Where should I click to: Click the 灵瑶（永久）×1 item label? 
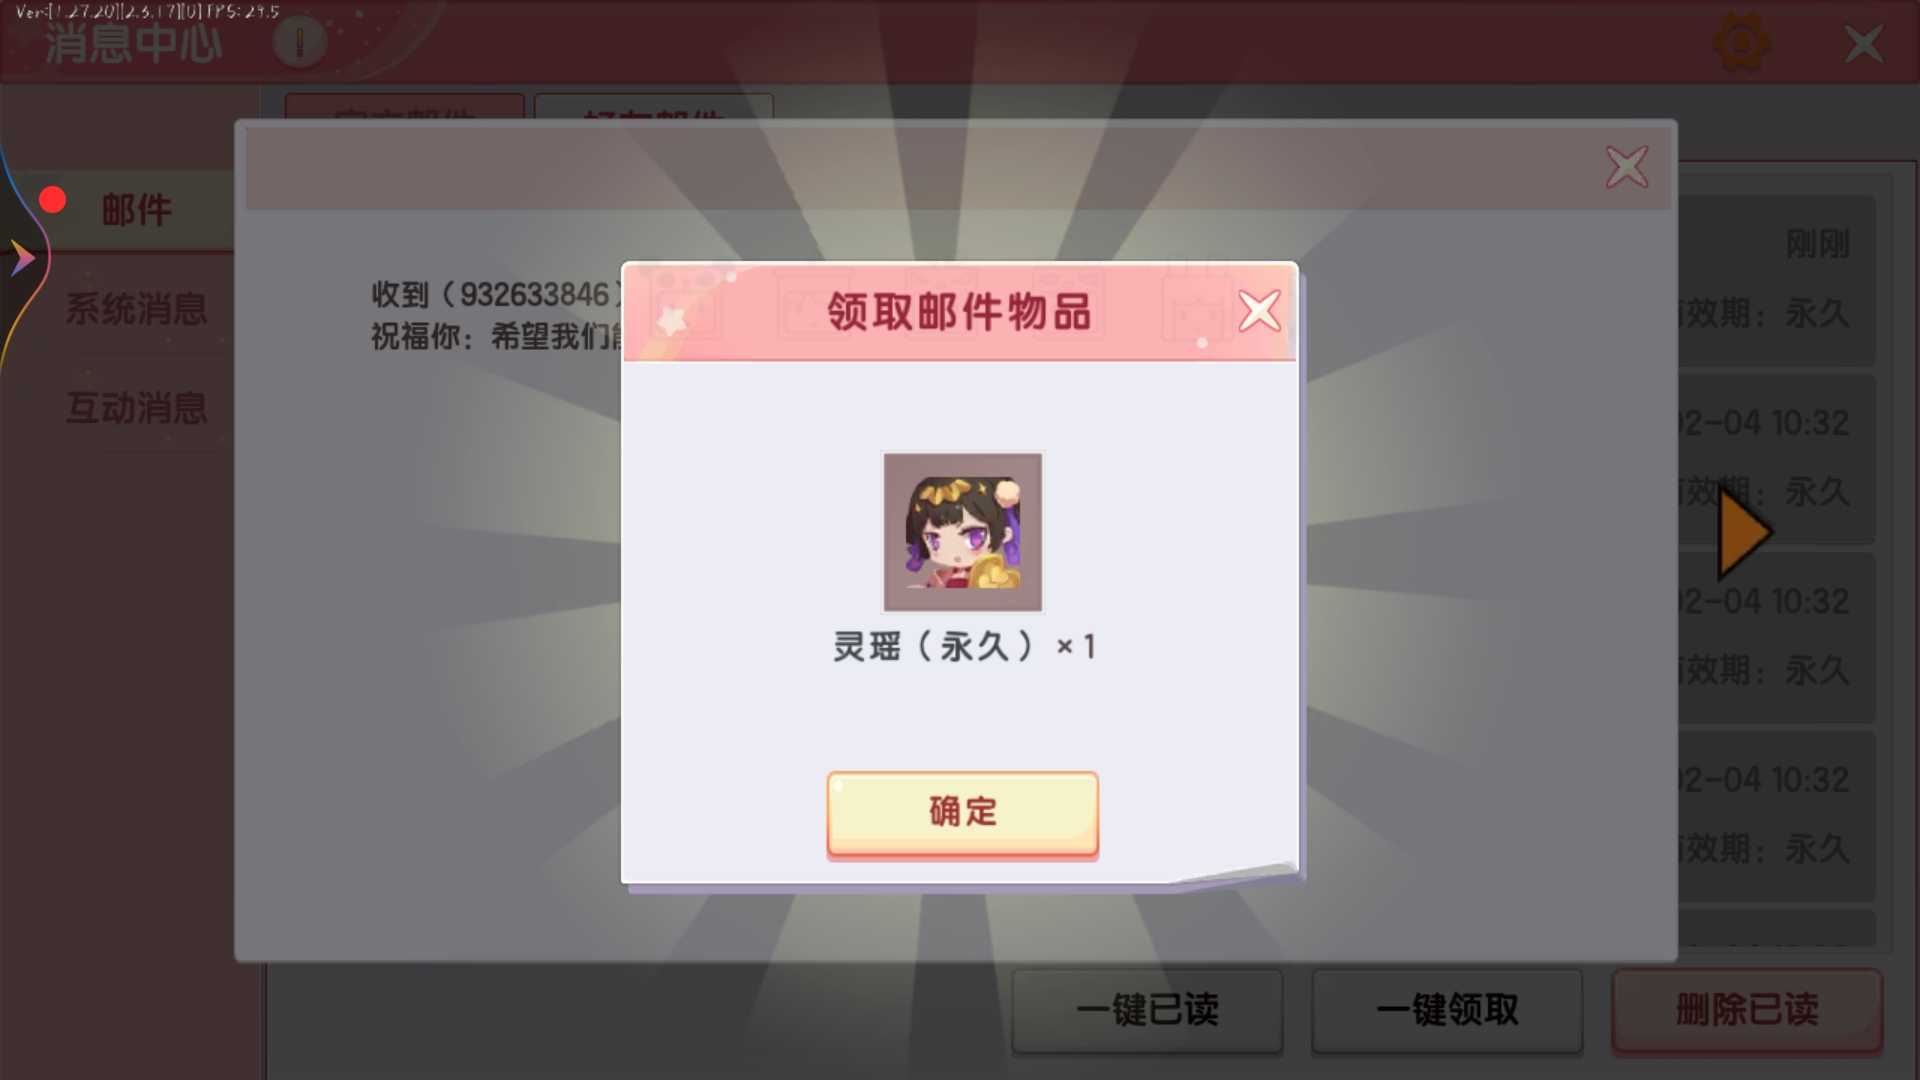point(964,647)
